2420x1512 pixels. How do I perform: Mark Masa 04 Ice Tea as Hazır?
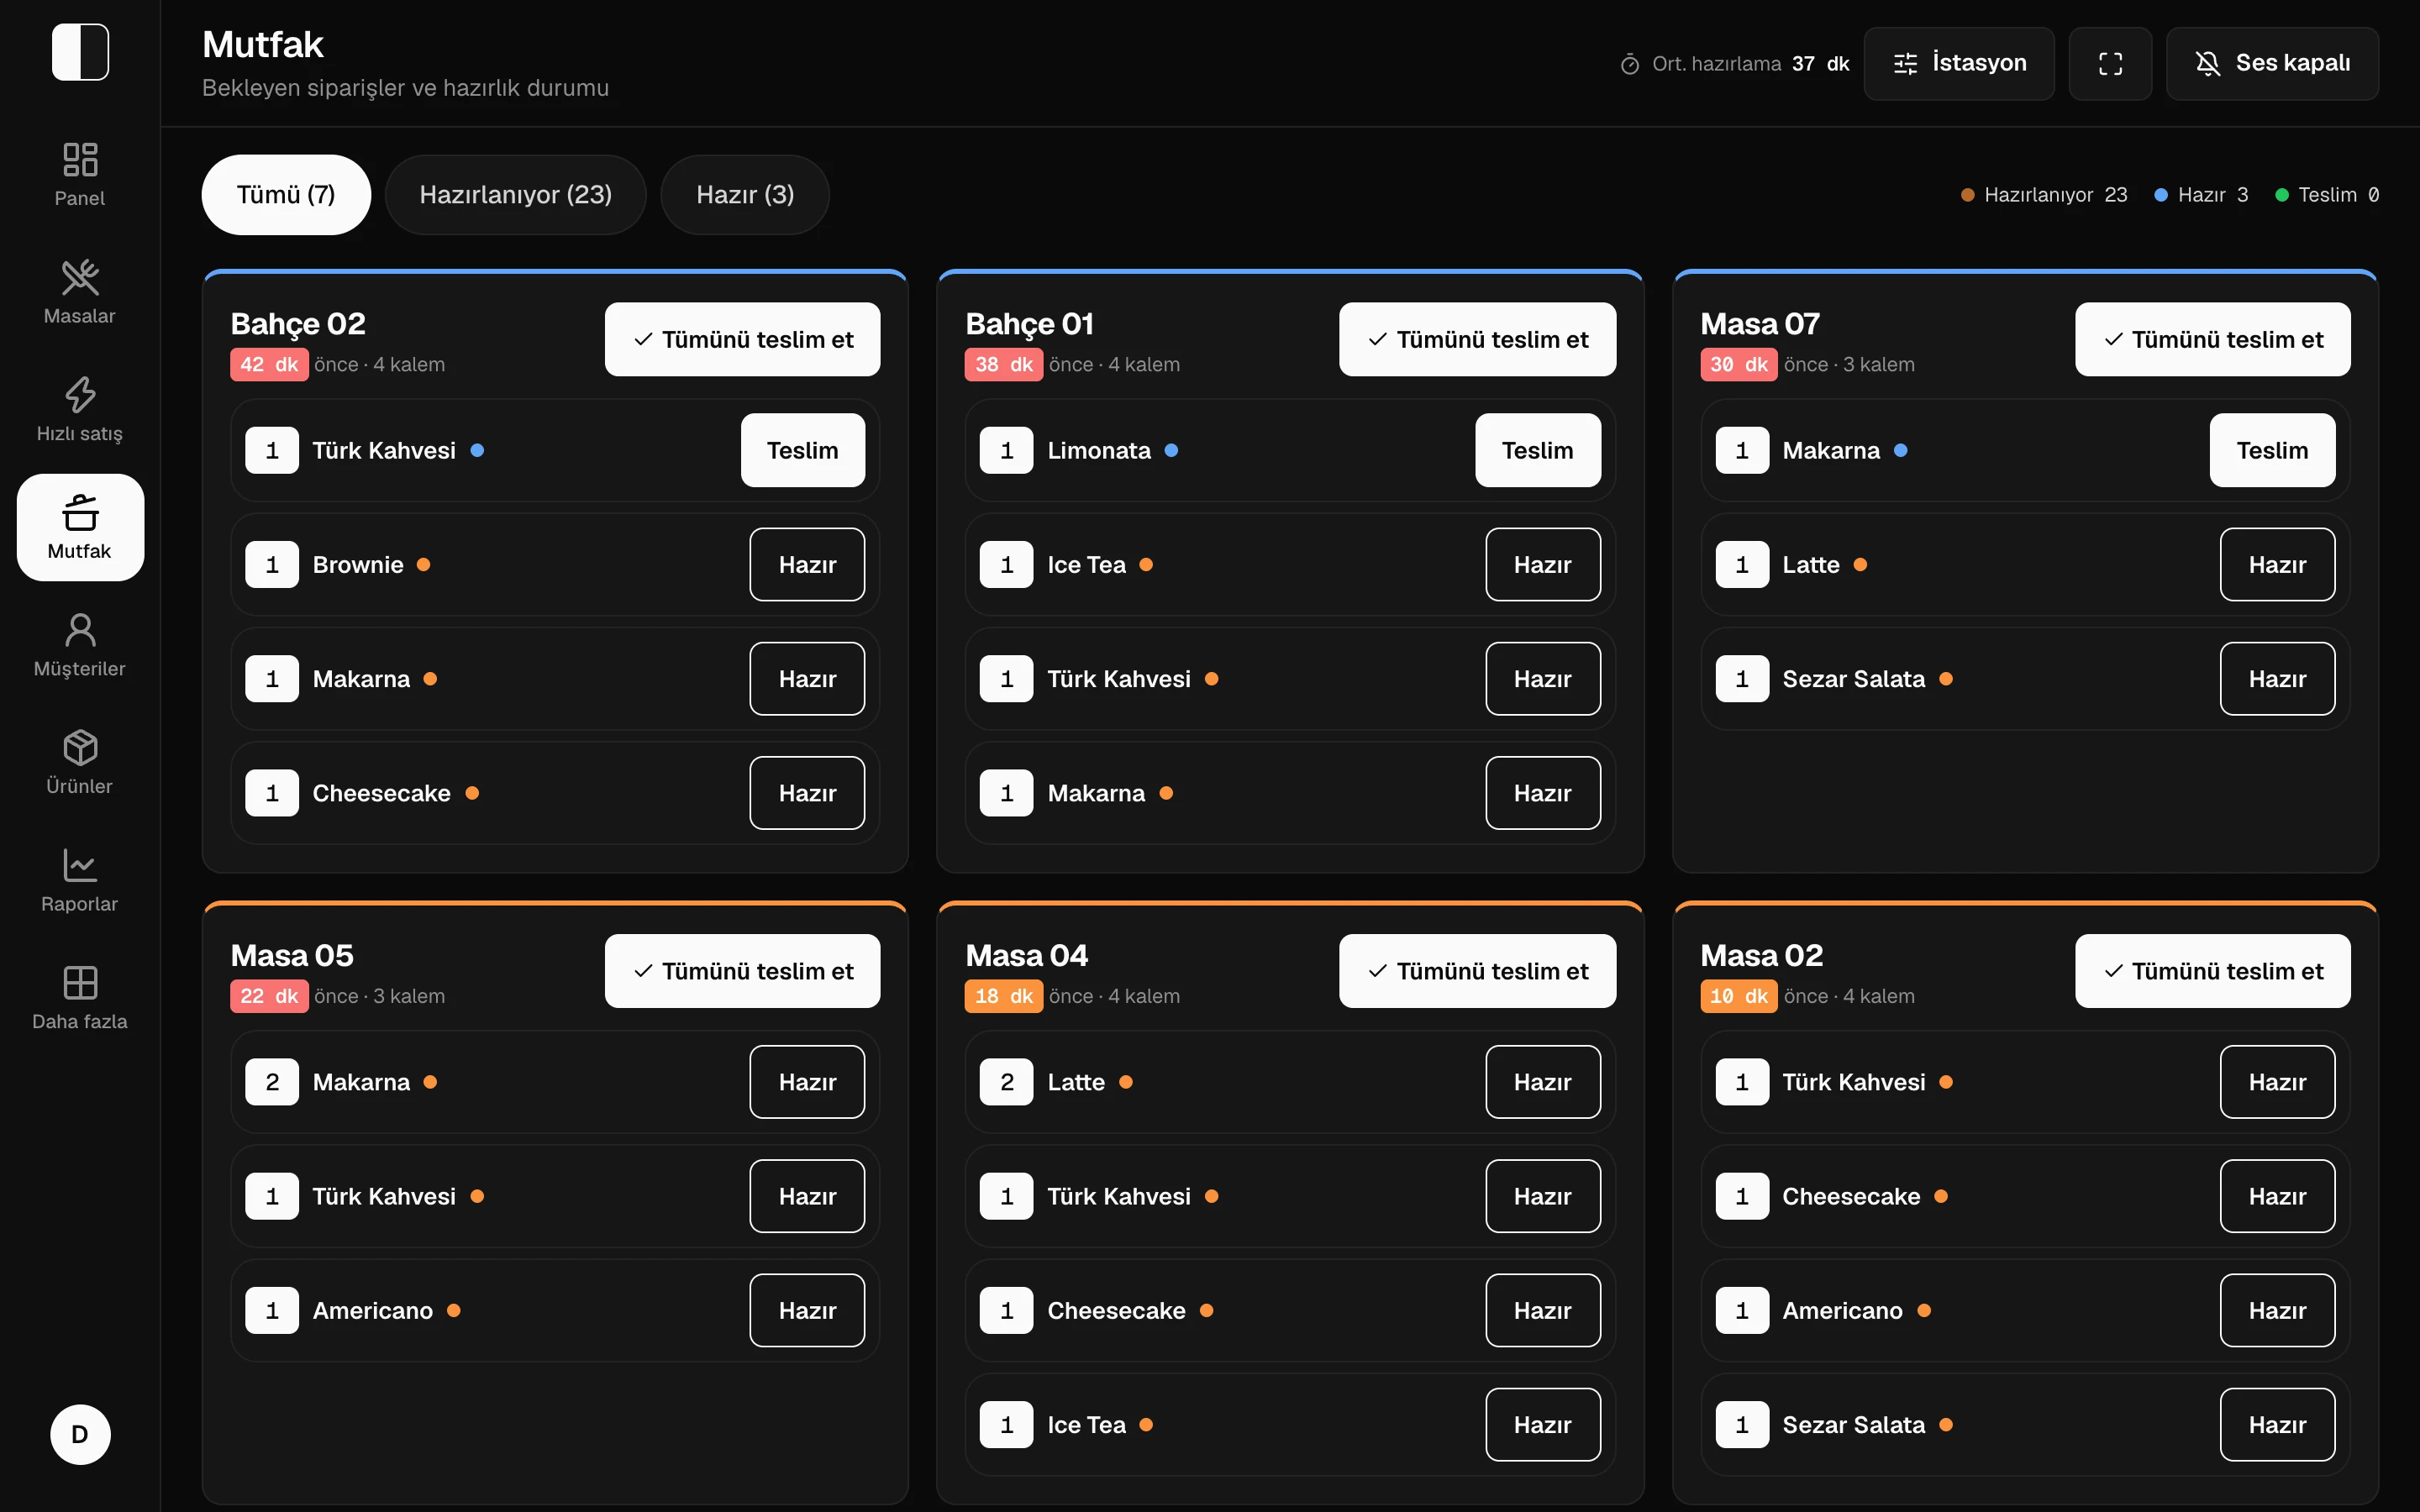point(1542,1424)
